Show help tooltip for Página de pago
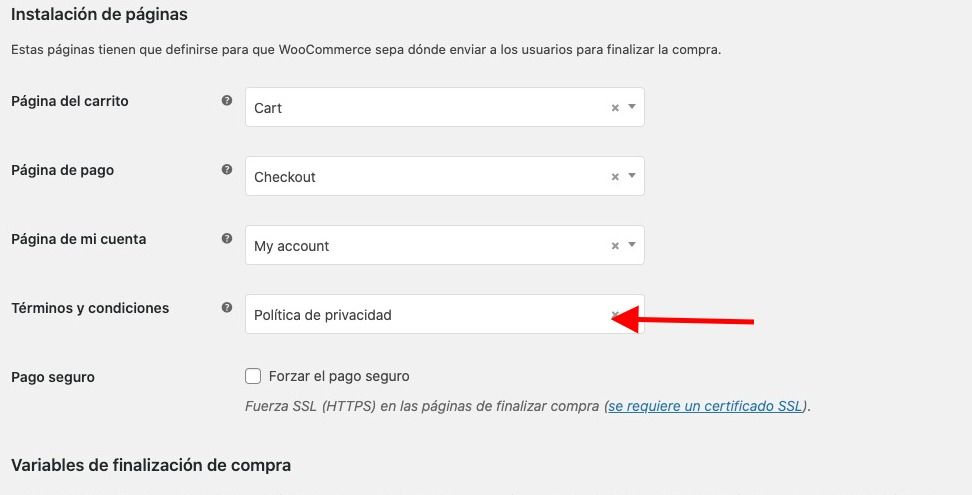This screenshot has width=972, height=495. pyautogui.click(x=227, y=169)
